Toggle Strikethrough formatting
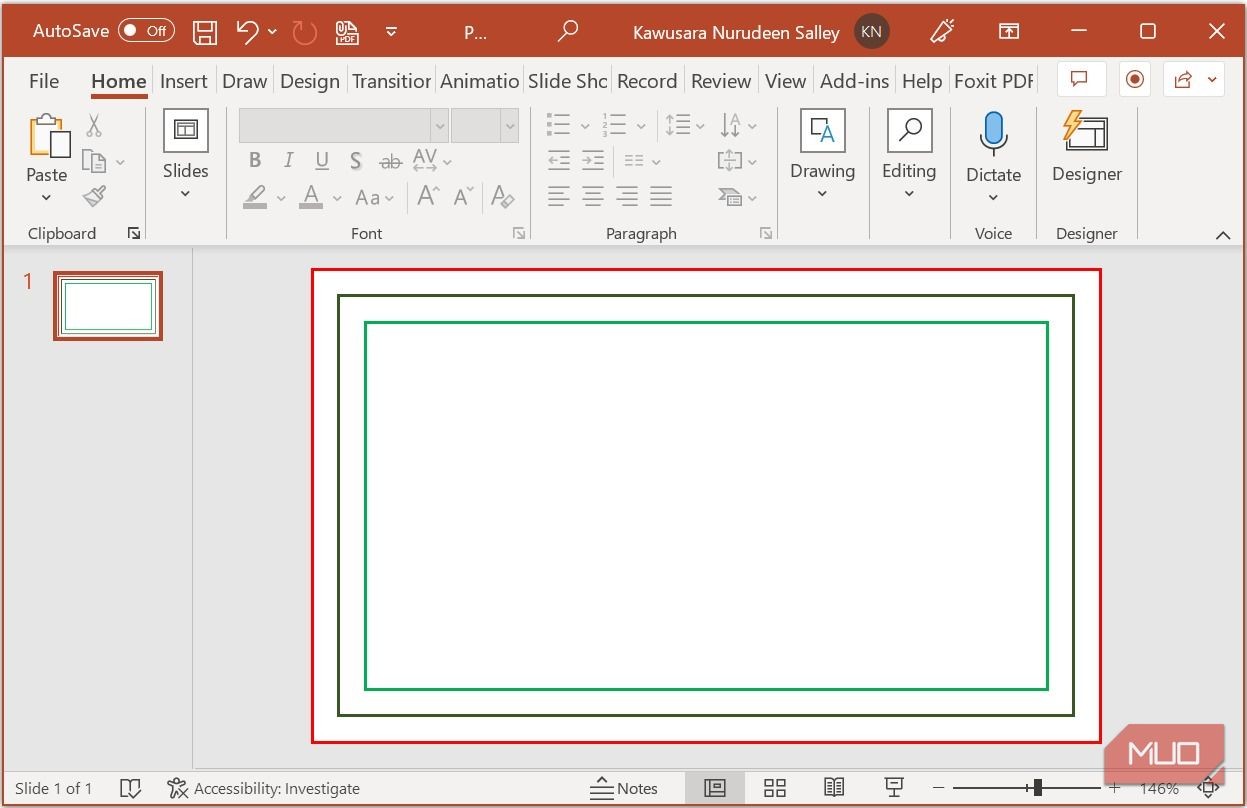Screen dimensions: 1247x808 coord(390,161)
